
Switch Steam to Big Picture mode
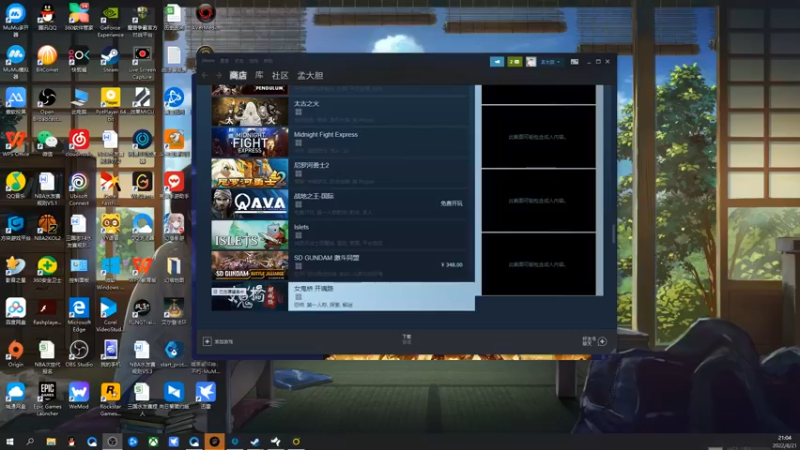coord(574,62)
